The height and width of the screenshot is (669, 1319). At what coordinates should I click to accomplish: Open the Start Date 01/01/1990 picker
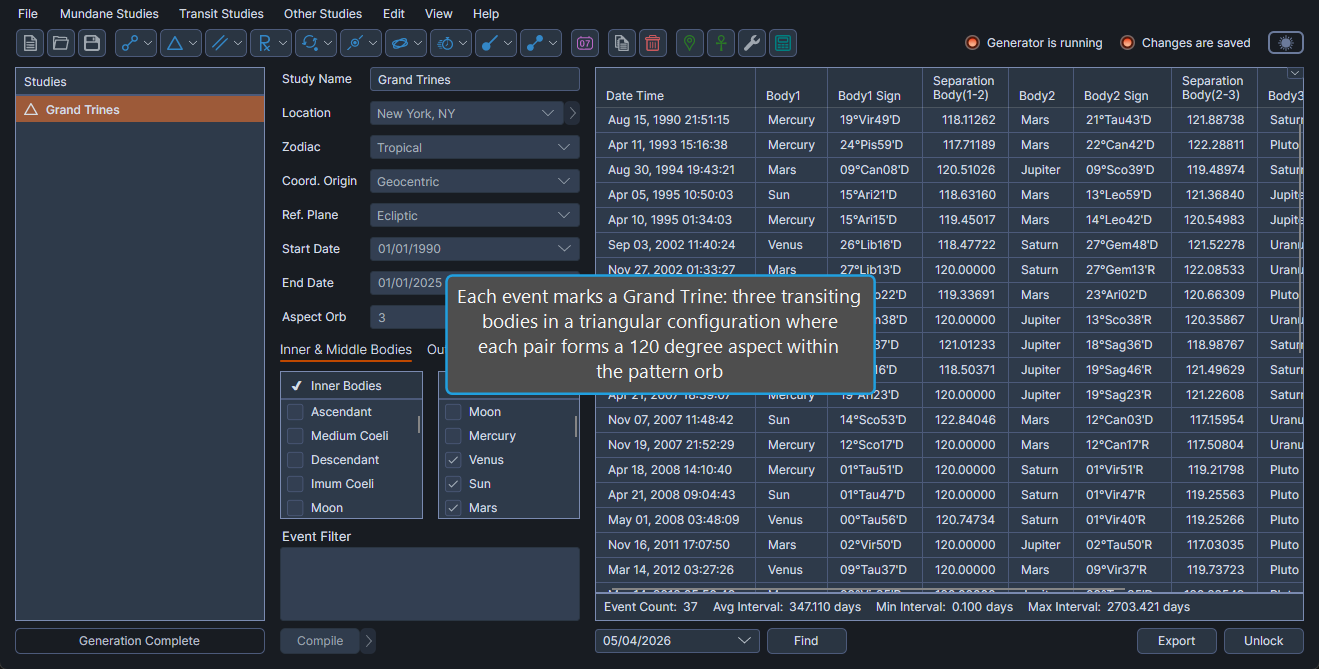[475, 250]
